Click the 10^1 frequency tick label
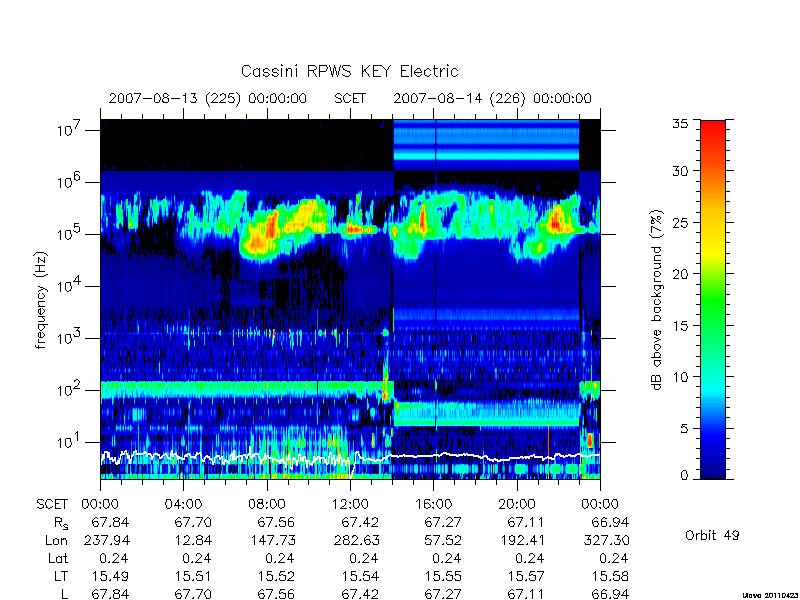The image size is (800, 600). [70, 442]
